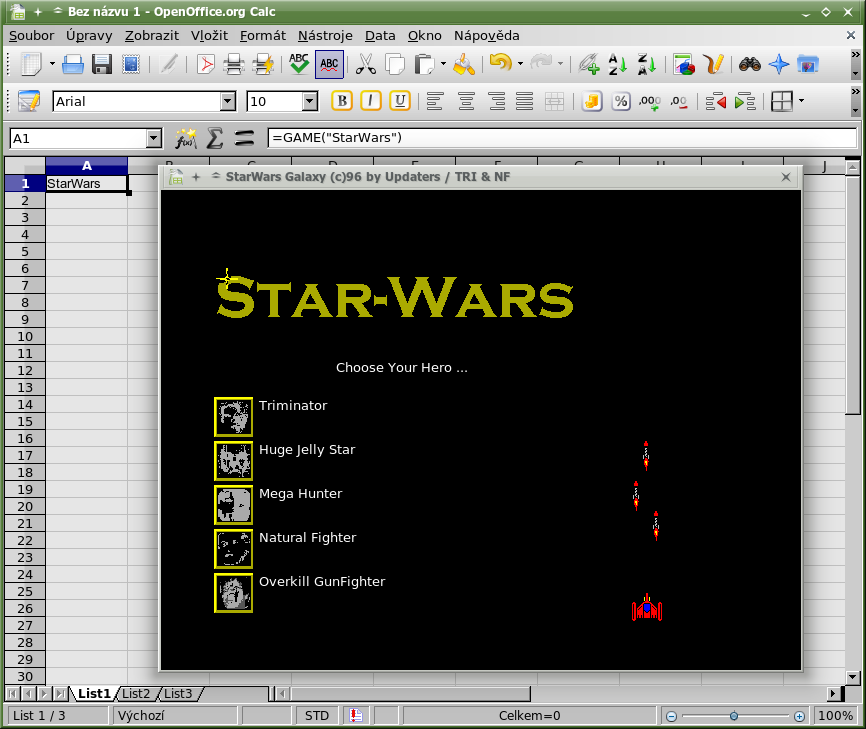Open the Styles and Formatting icon
866x729 pixels.
point(29,101)
